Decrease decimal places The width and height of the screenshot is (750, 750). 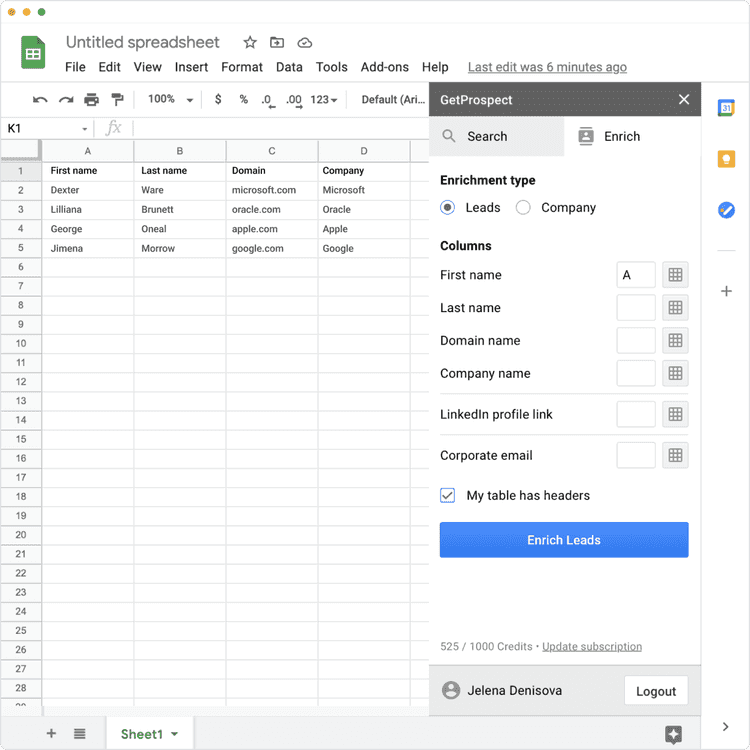pos(268,100)
